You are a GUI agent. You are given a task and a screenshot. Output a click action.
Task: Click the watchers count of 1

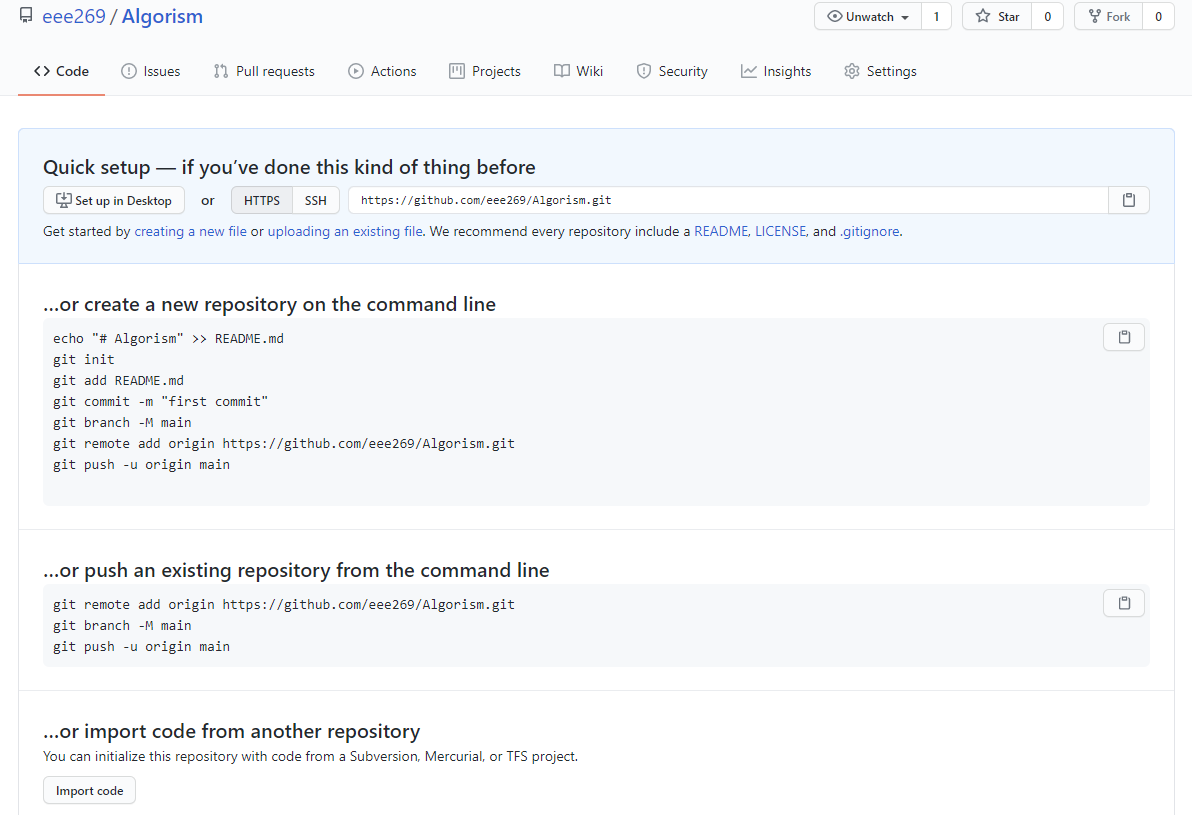(x=936, y=17)
